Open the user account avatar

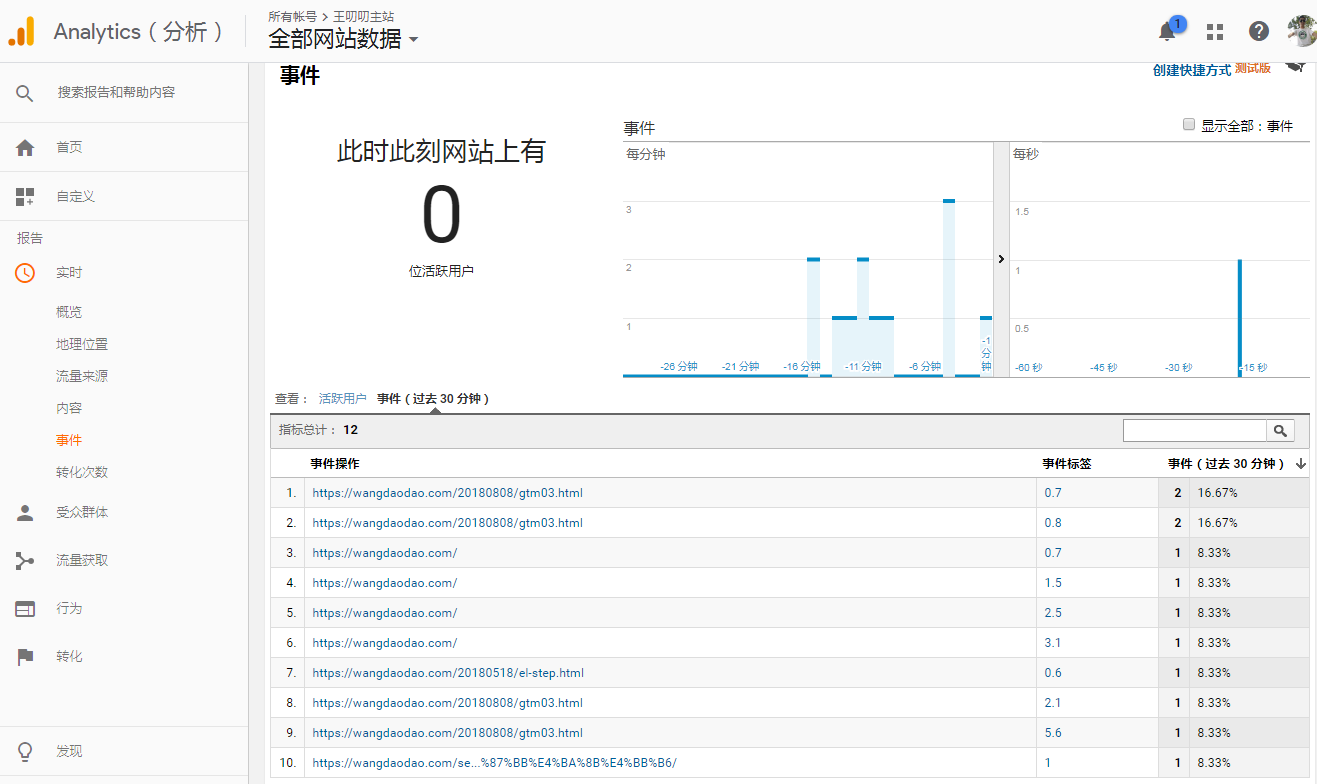pos(1301,31)
